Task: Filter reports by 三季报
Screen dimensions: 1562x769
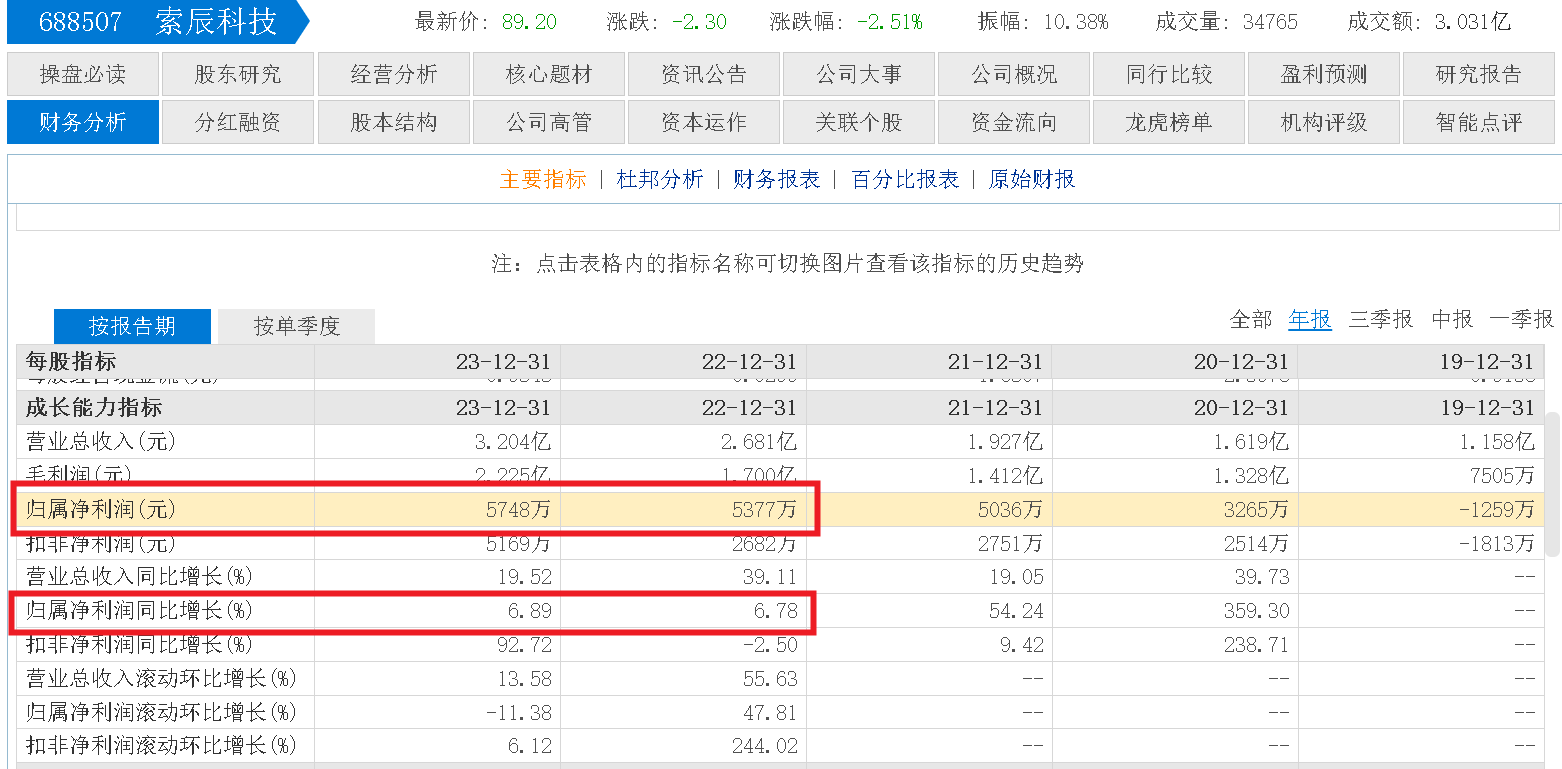Action: (1381, 319)
